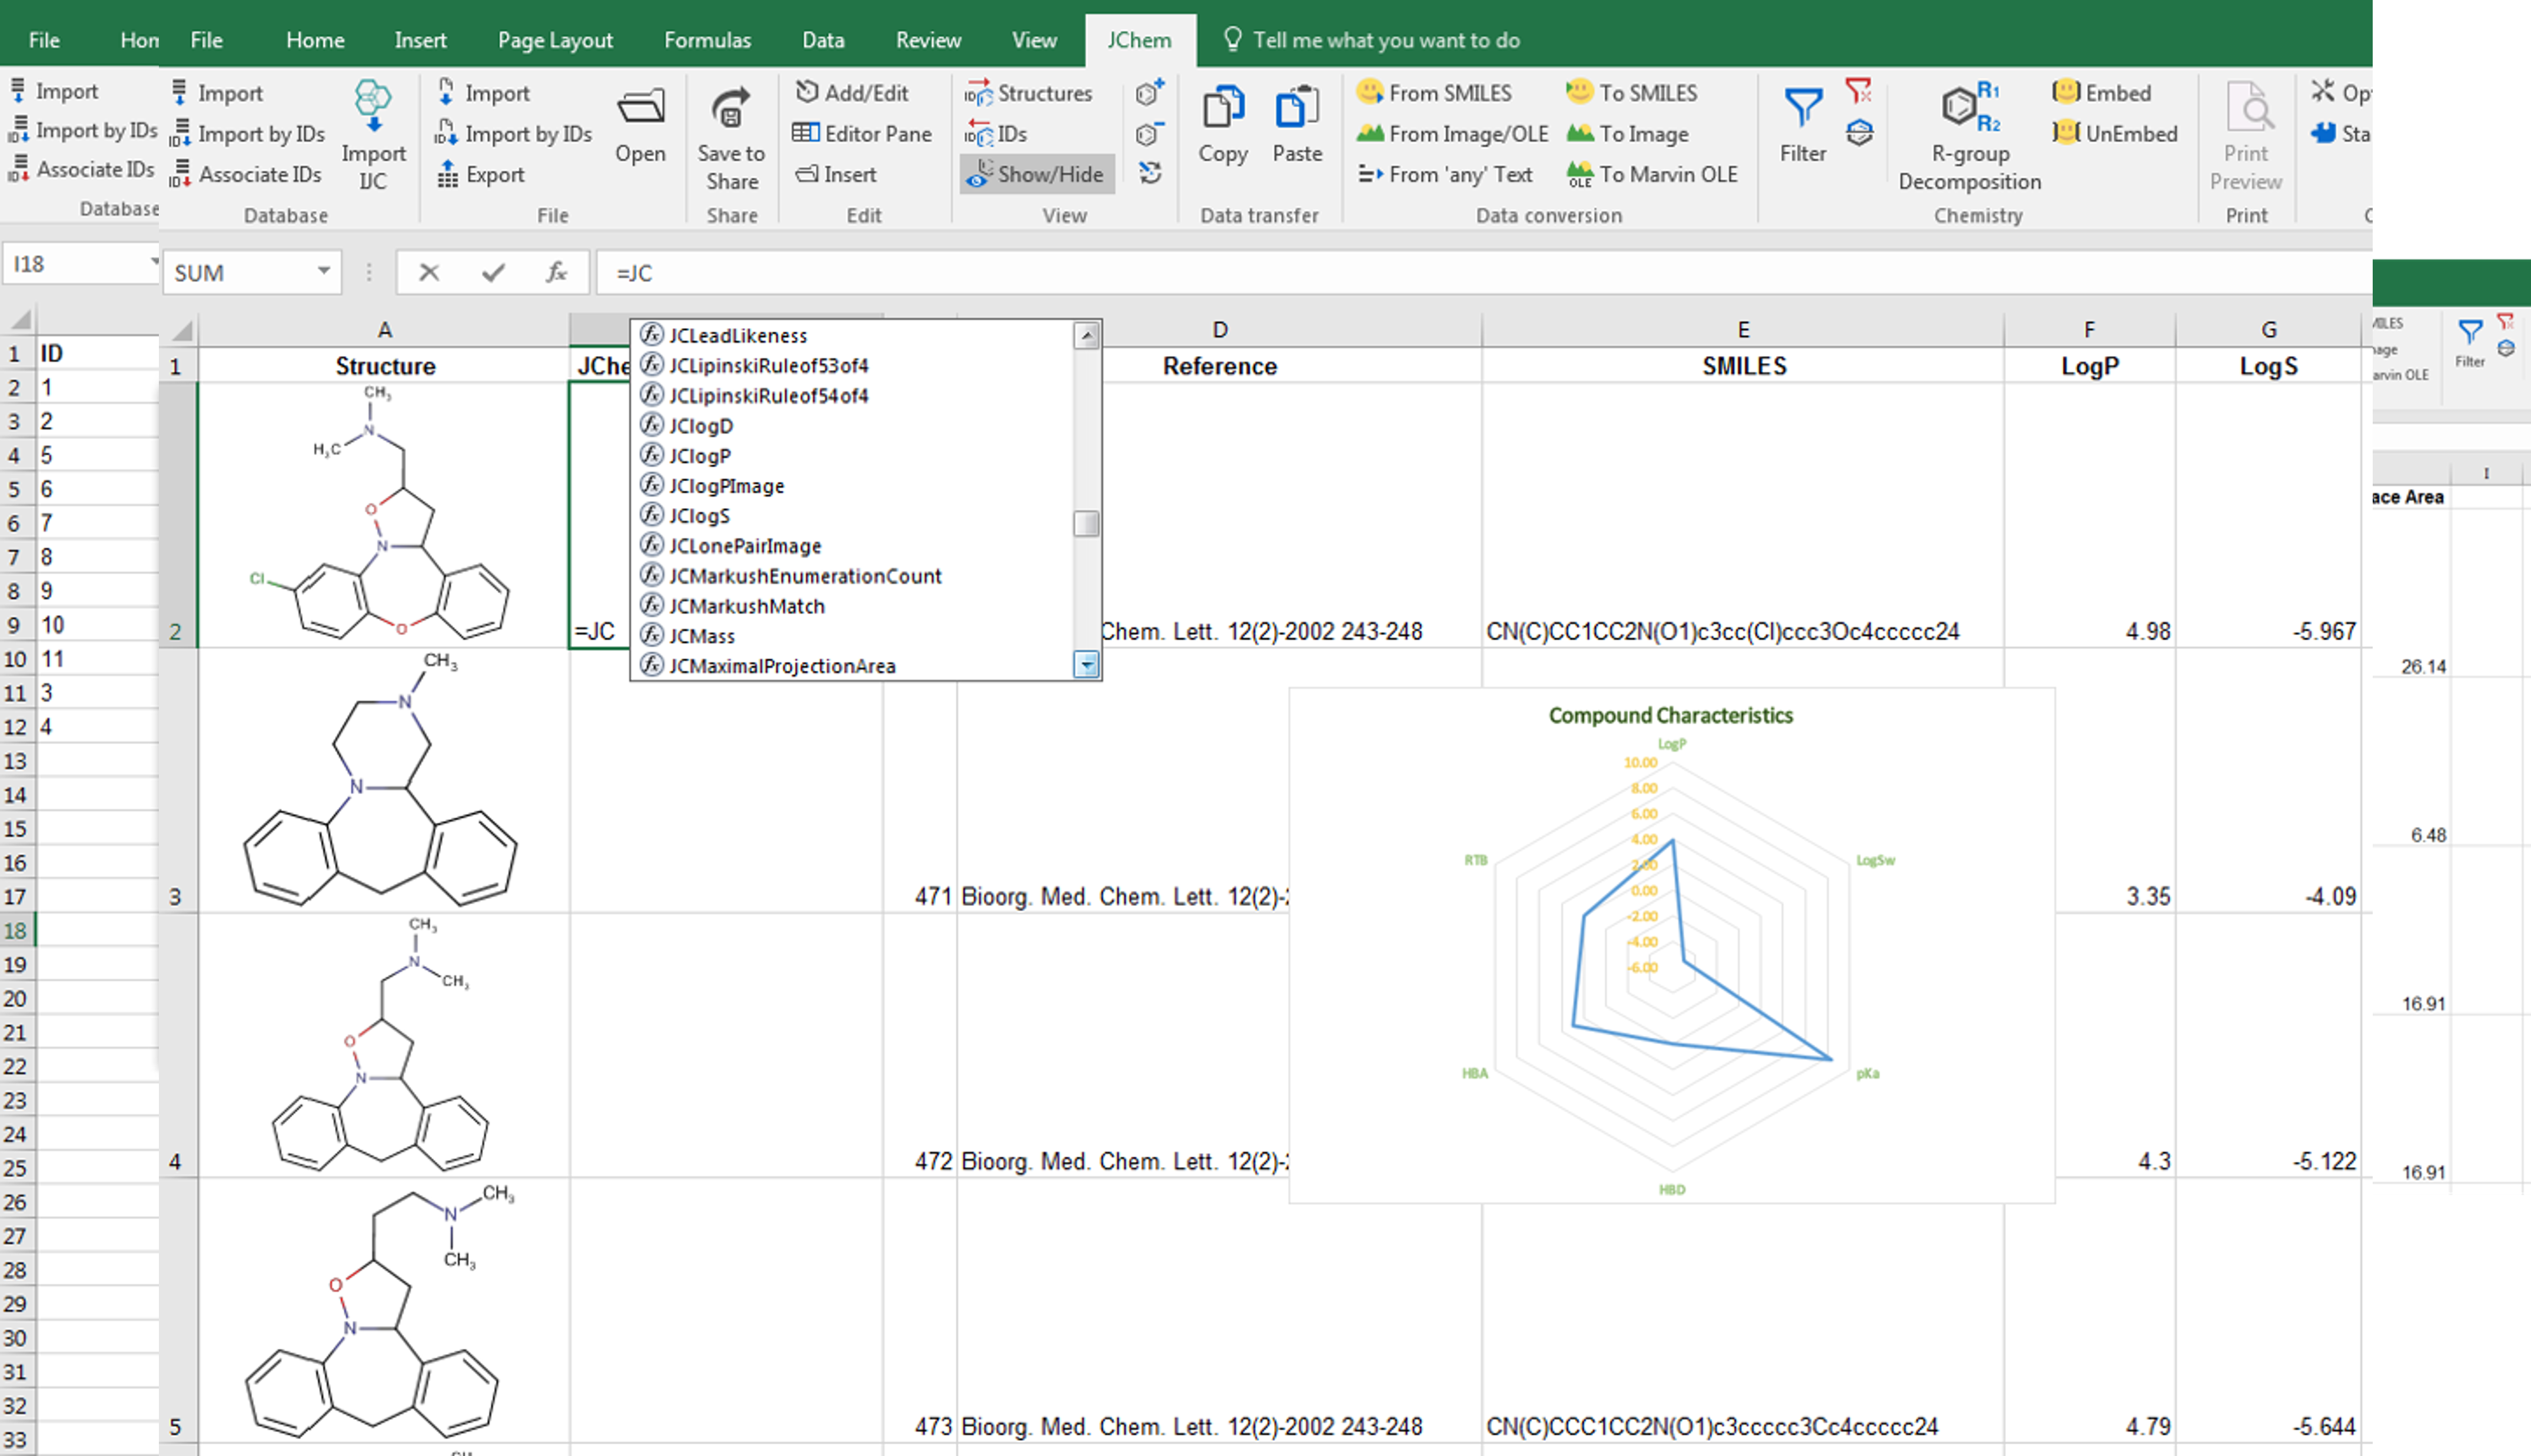Click IDs button in View group

click(996, 133)
